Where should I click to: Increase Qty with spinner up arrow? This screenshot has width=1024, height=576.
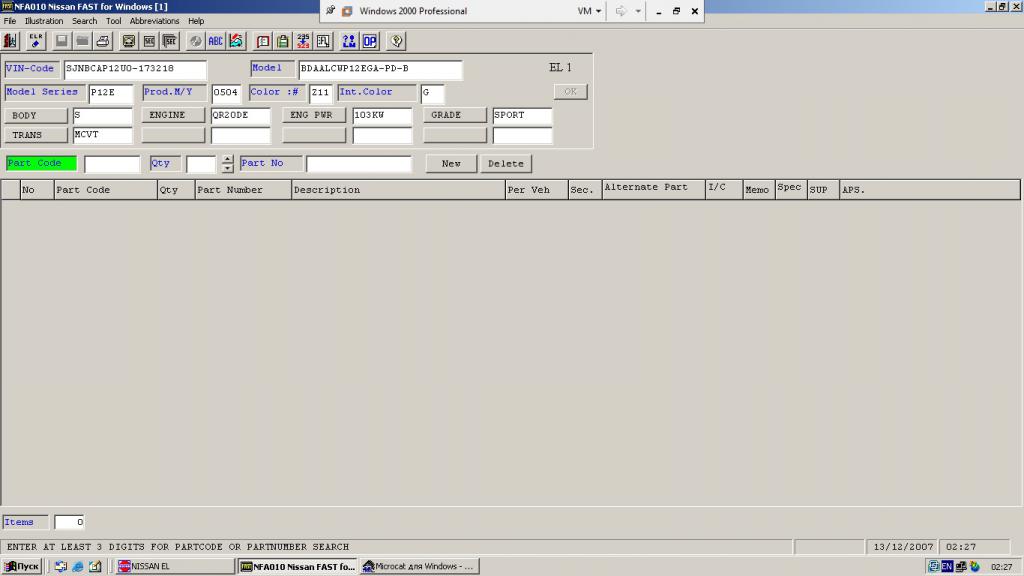pos(227,159)
